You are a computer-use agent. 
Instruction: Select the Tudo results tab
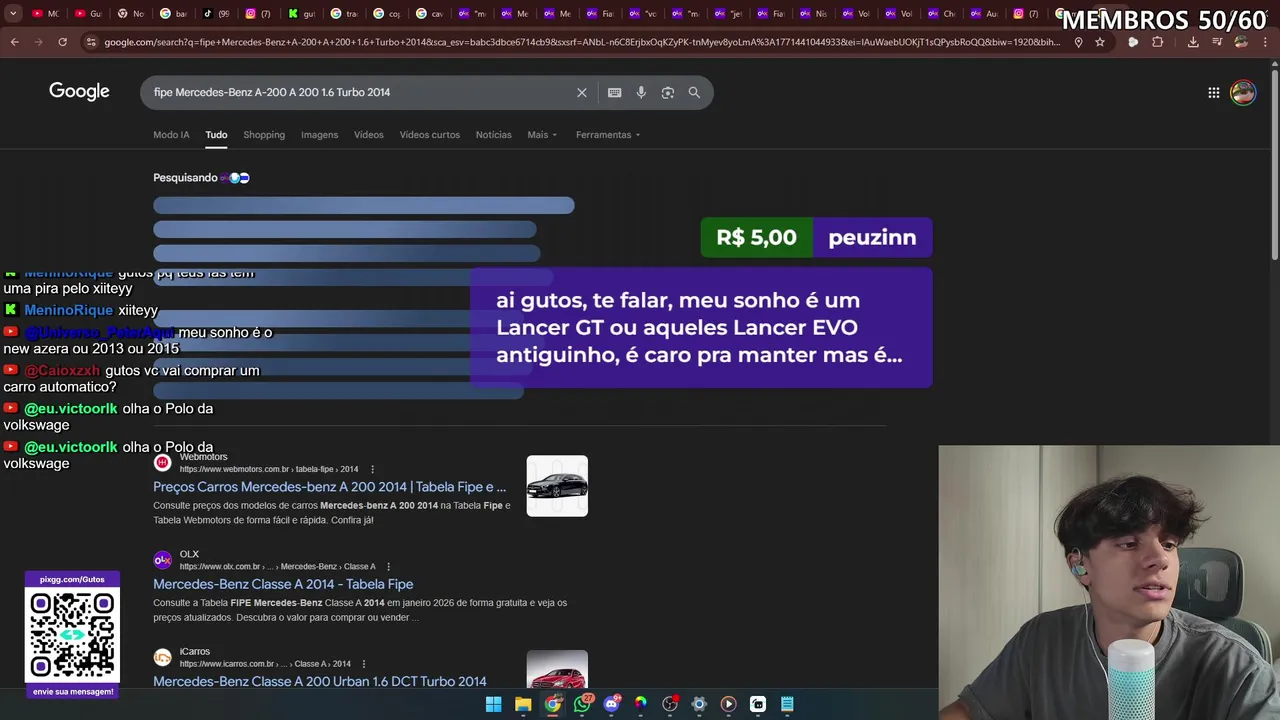pyautogui.click(x=216, y=134)
